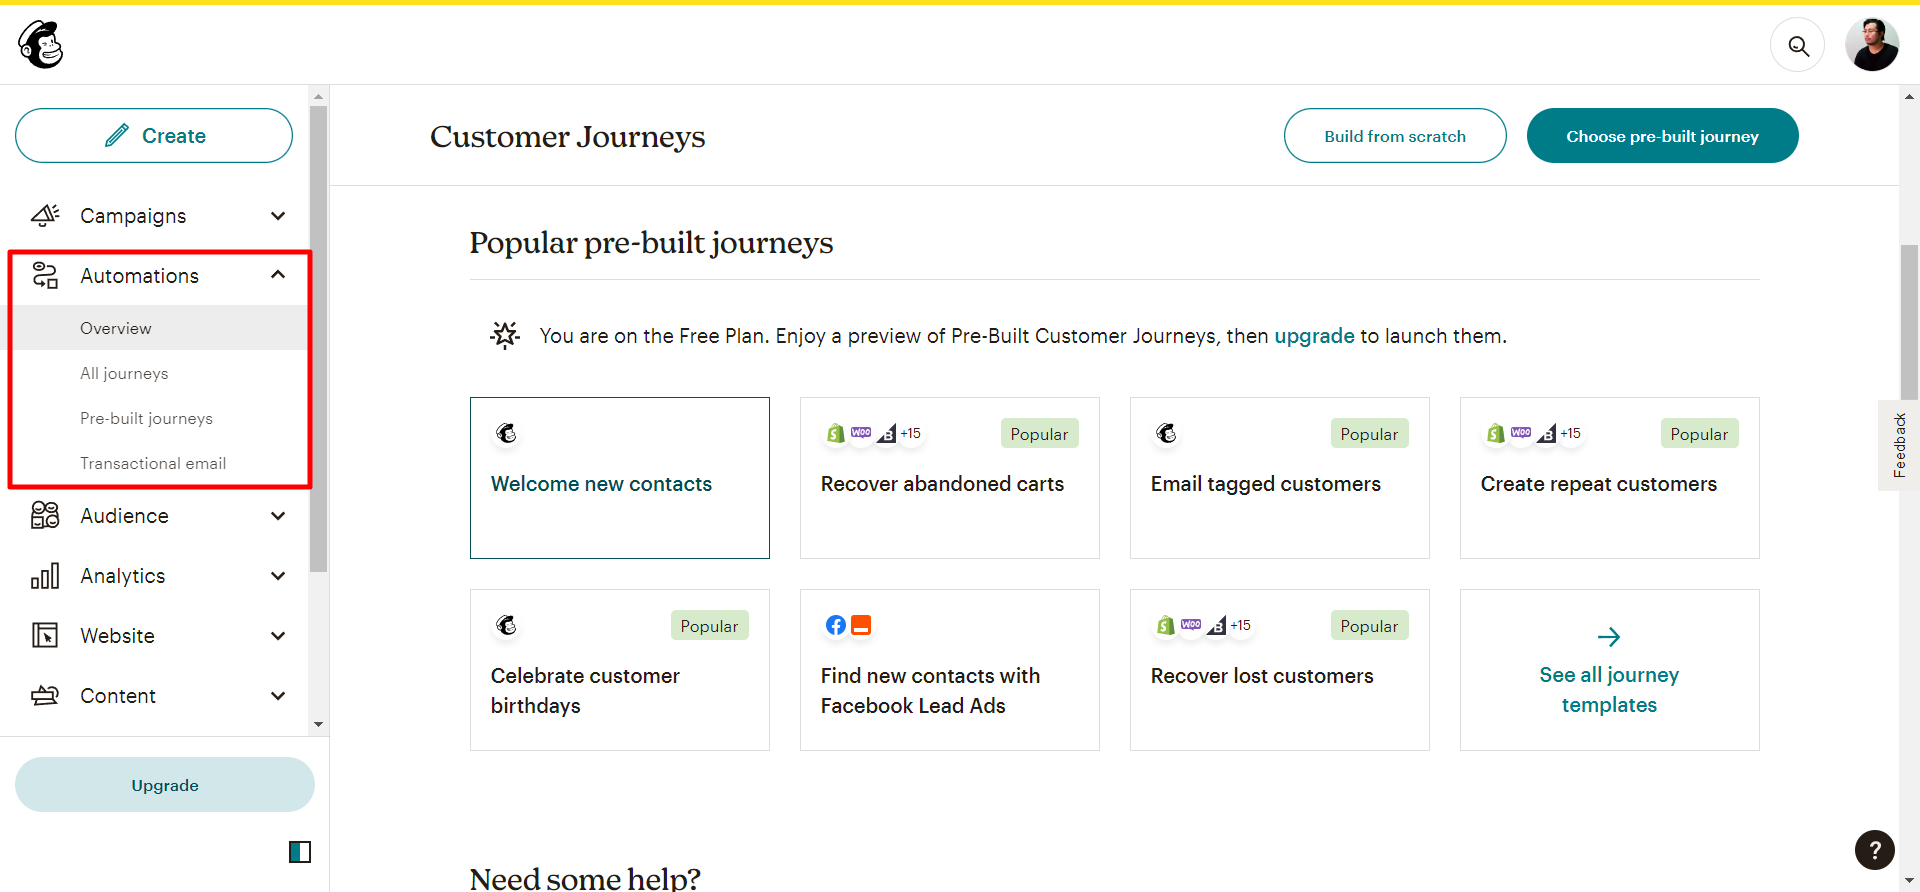Click the Website sidebar icon
The image size is (1920, 892).
(45, 636)
